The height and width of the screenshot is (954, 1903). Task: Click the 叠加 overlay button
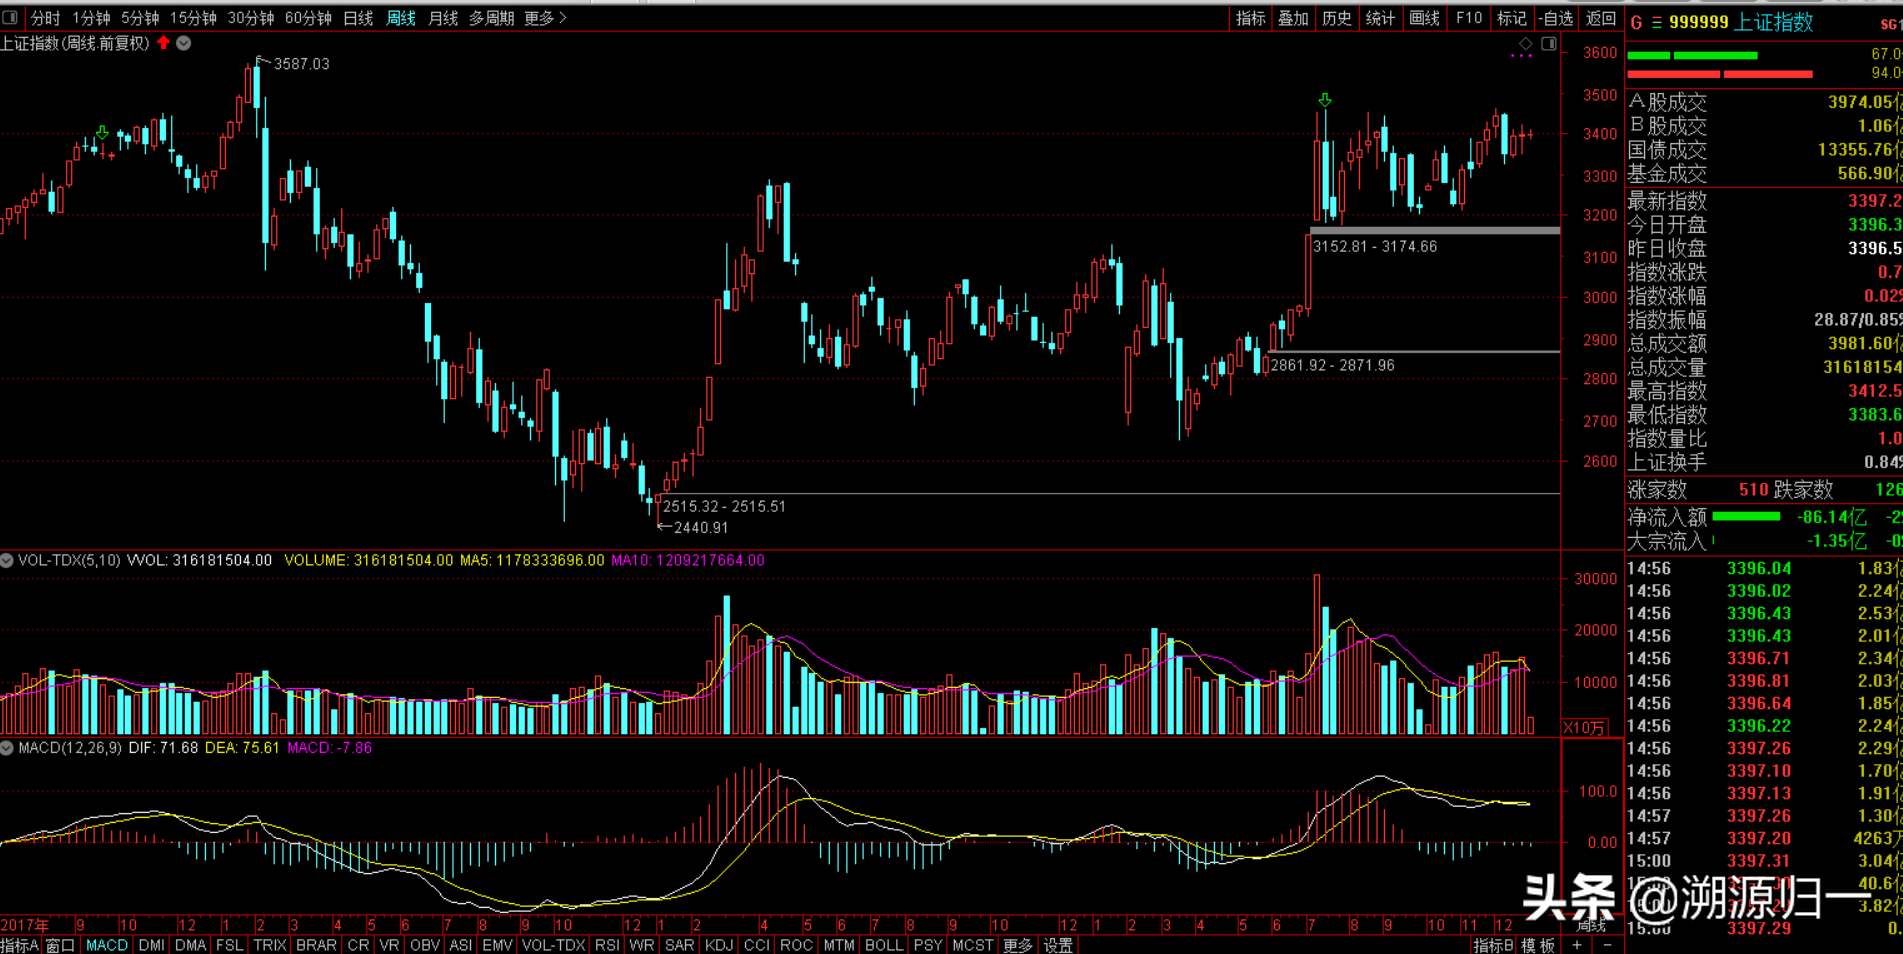pos(1294,18)
